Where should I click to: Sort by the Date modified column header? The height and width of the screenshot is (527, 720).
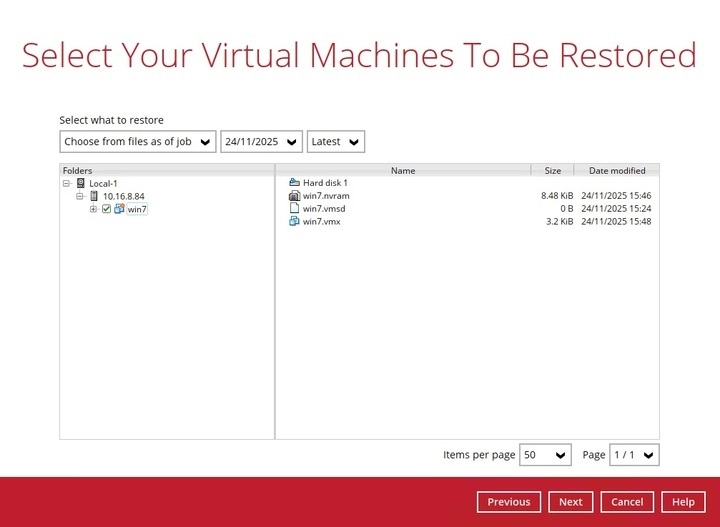point(617,170)
